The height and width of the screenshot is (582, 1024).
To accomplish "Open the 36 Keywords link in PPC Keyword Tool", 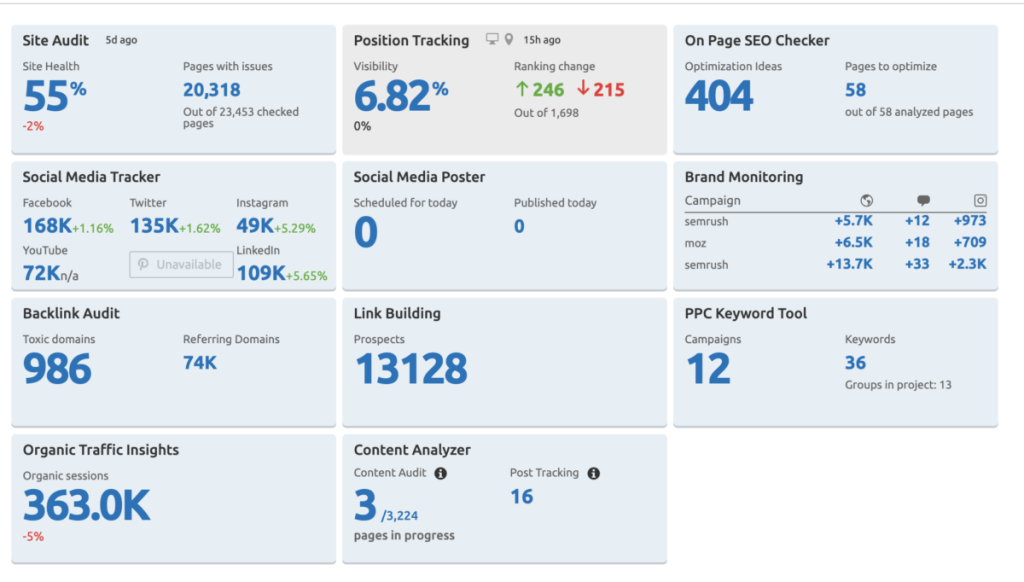I will tap(855, 363).
